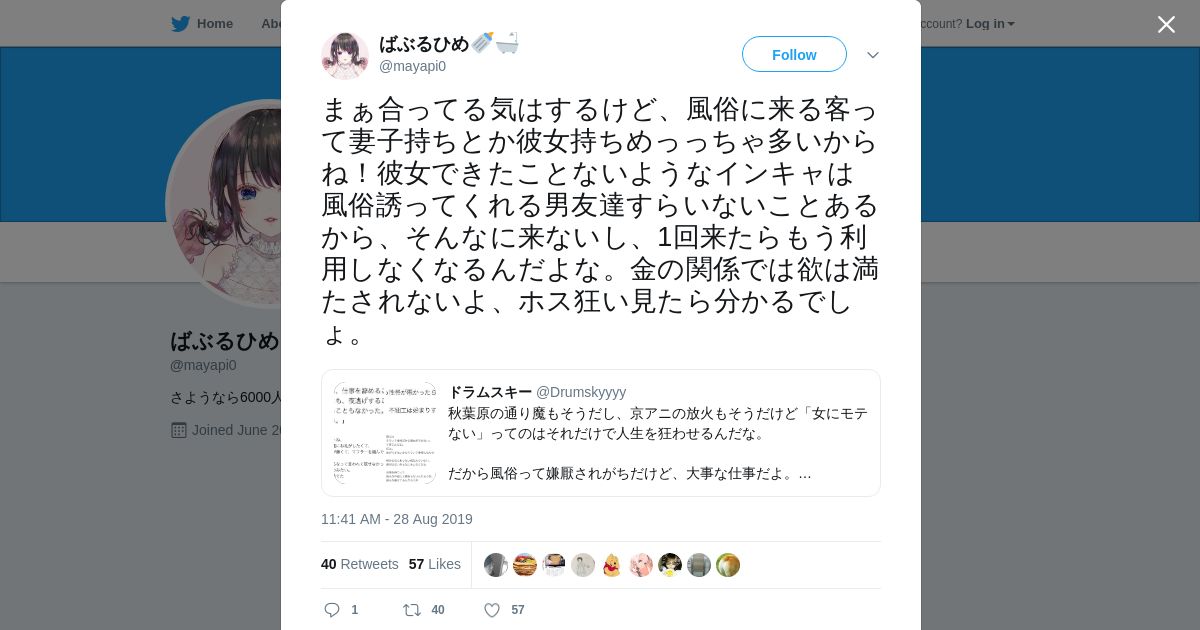Like the tweet with heart icon
The height and width of the screenshot is (630, 1200).
point(492,610)
